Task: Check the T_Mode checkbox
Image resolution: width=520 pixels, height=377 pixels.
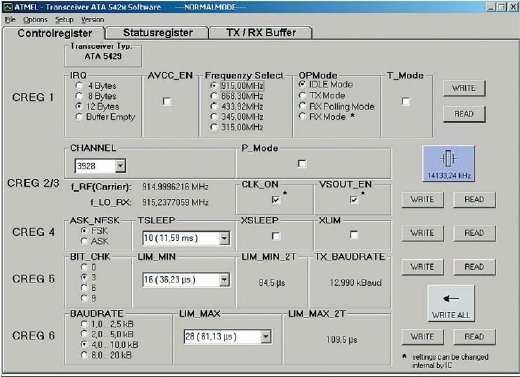Action: [x=406, y=101]
